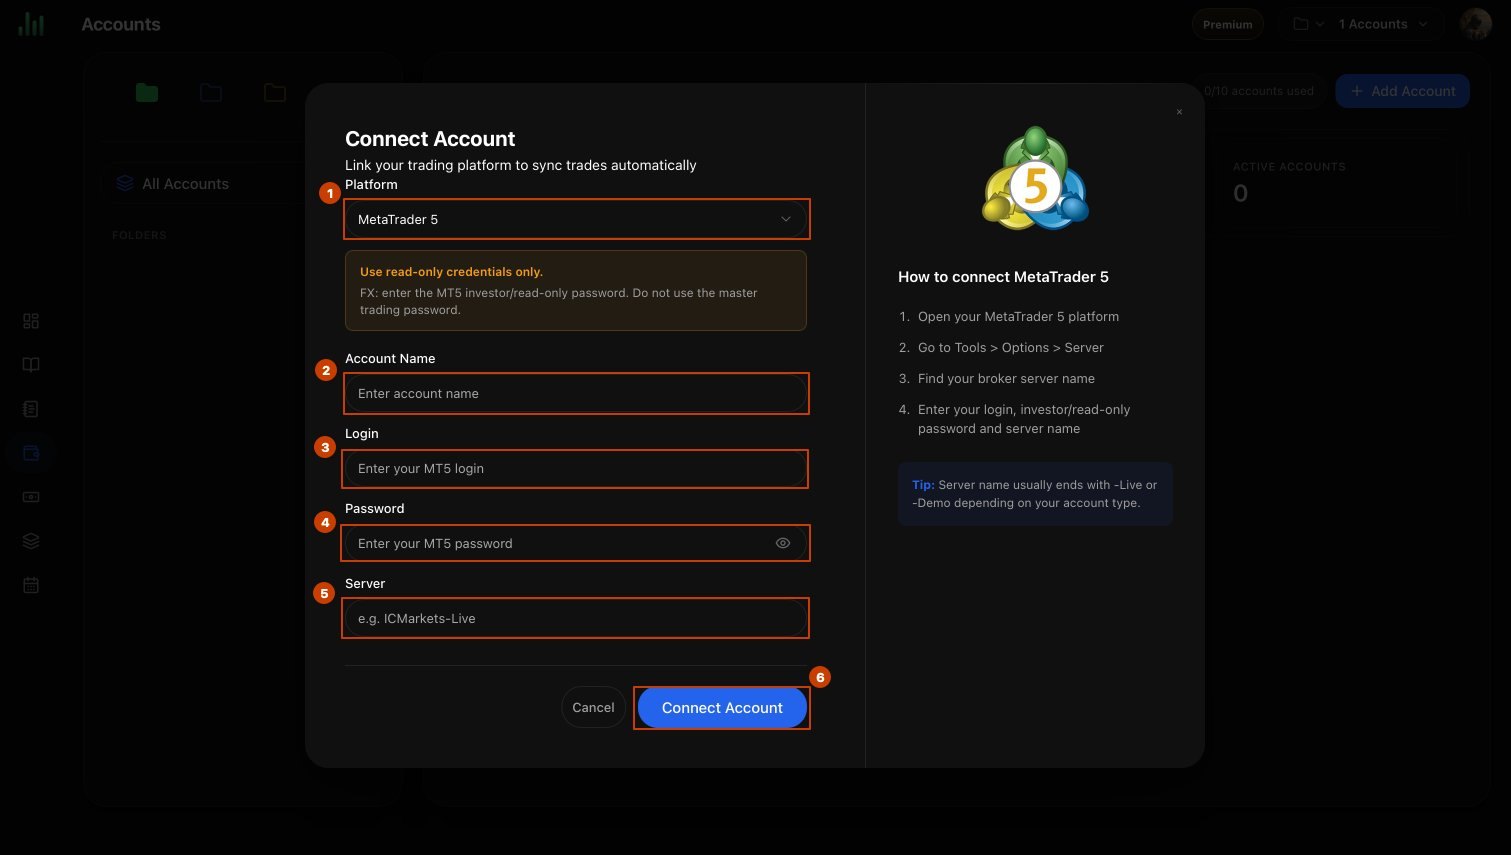Screen dimensions: 1511x855
Task: Open the user profile avatar
Action: [1476, 24]
